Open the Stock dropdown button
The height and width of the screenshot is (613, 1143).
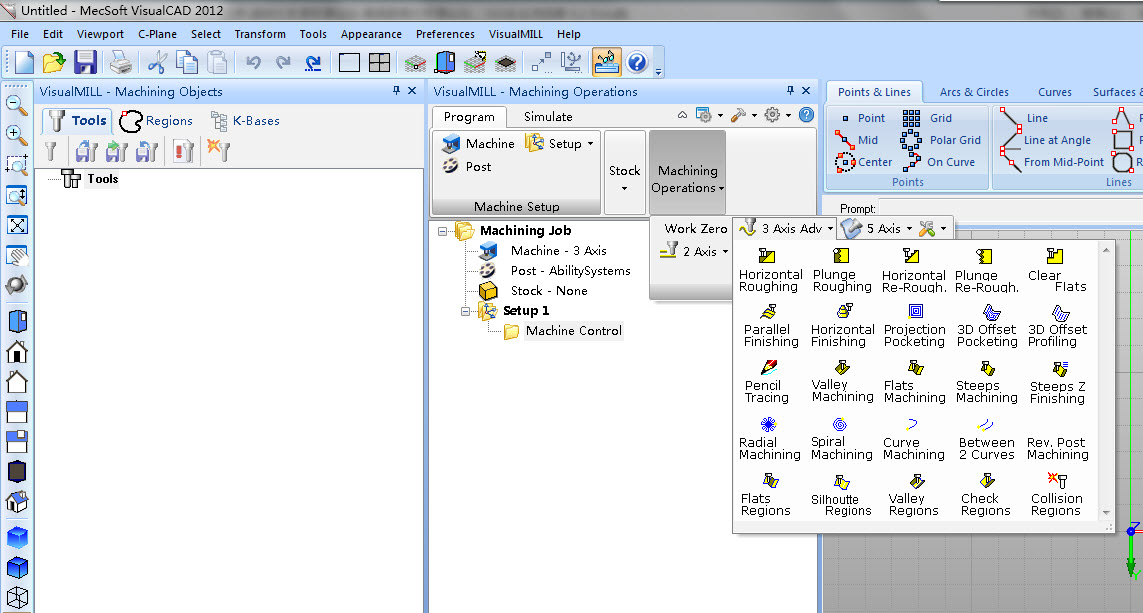click(x=625, y=172)
